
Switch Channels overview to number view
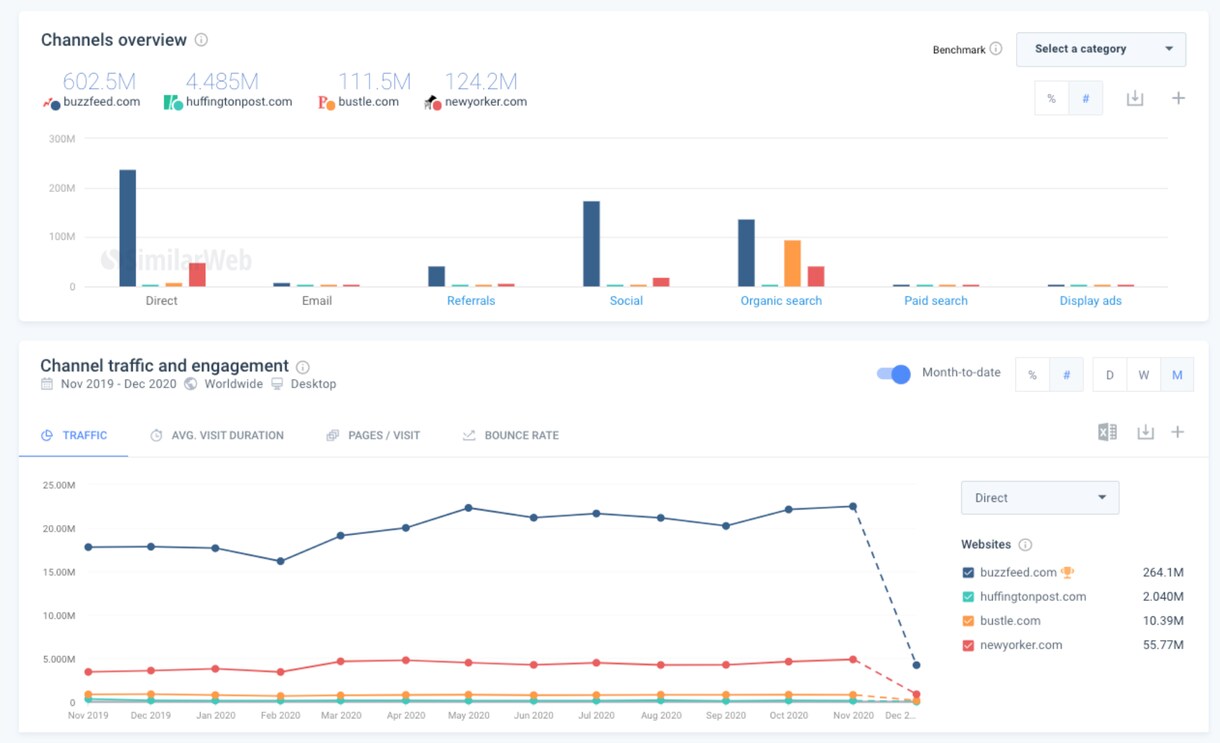coord(1085,99)
